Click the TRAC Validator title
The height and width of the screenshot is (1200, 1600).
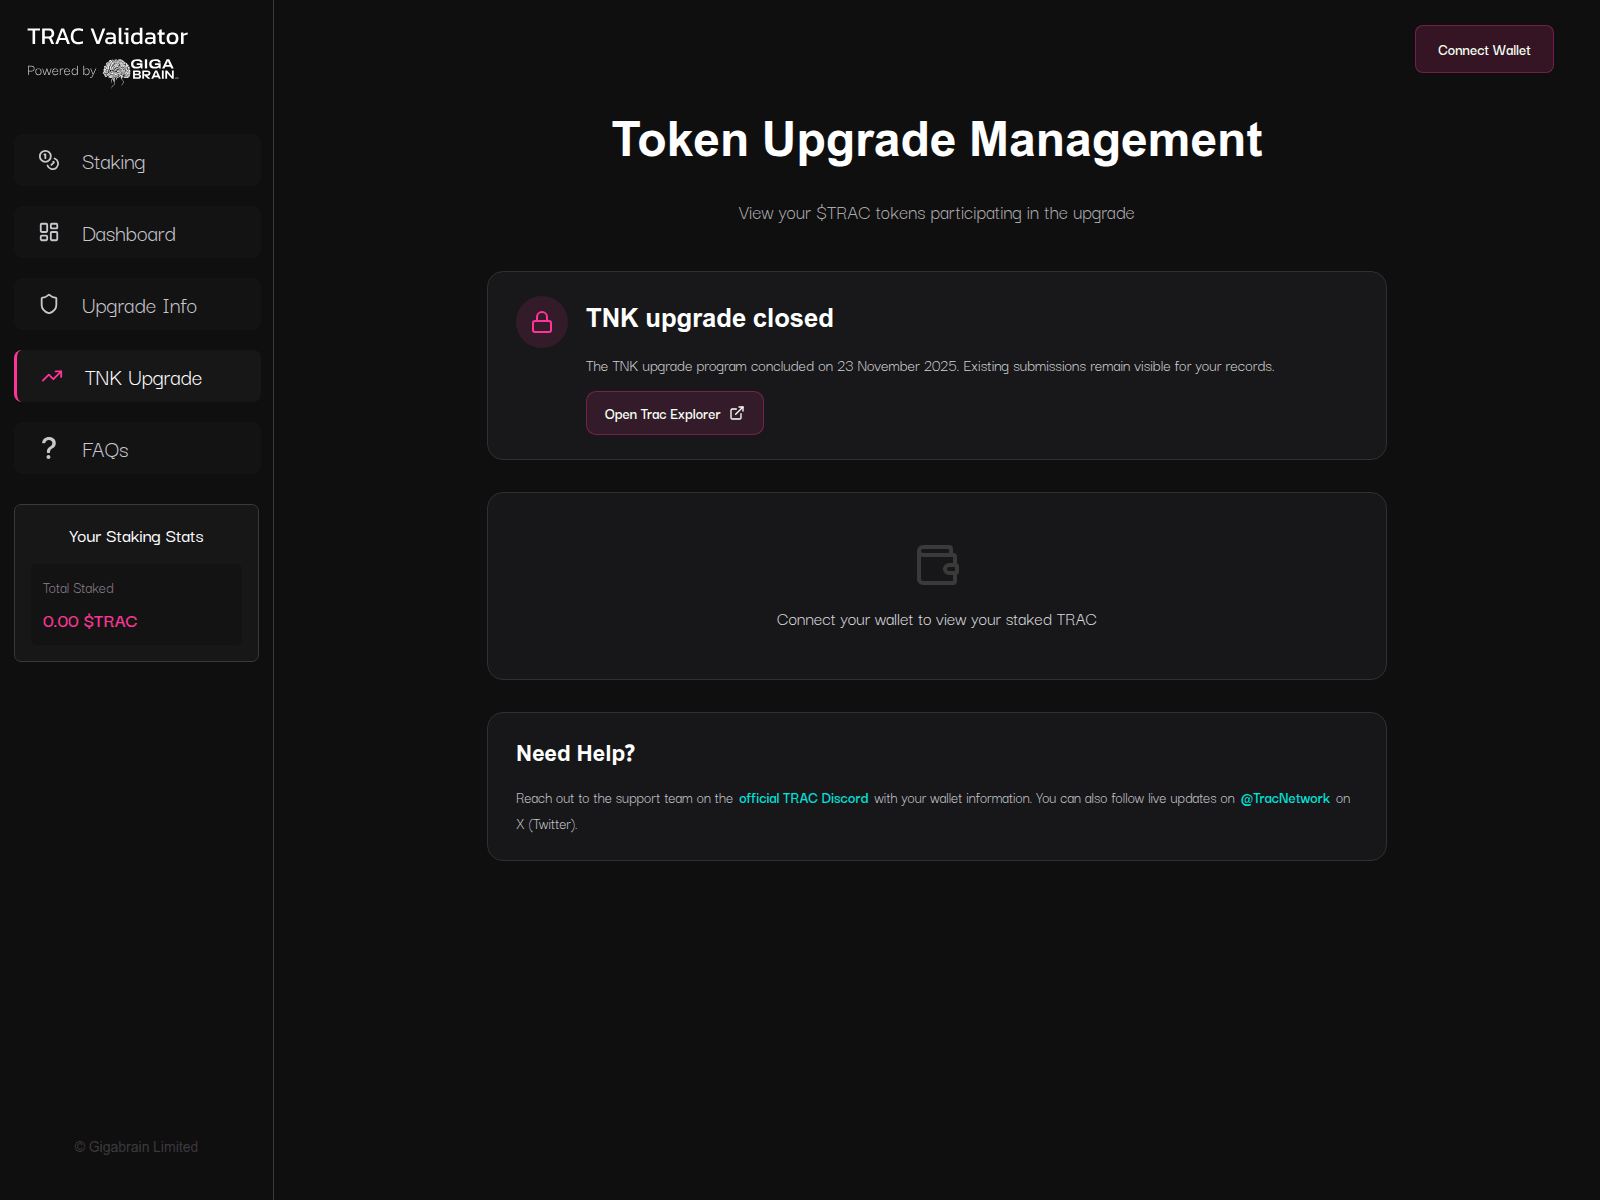point(107,36)
